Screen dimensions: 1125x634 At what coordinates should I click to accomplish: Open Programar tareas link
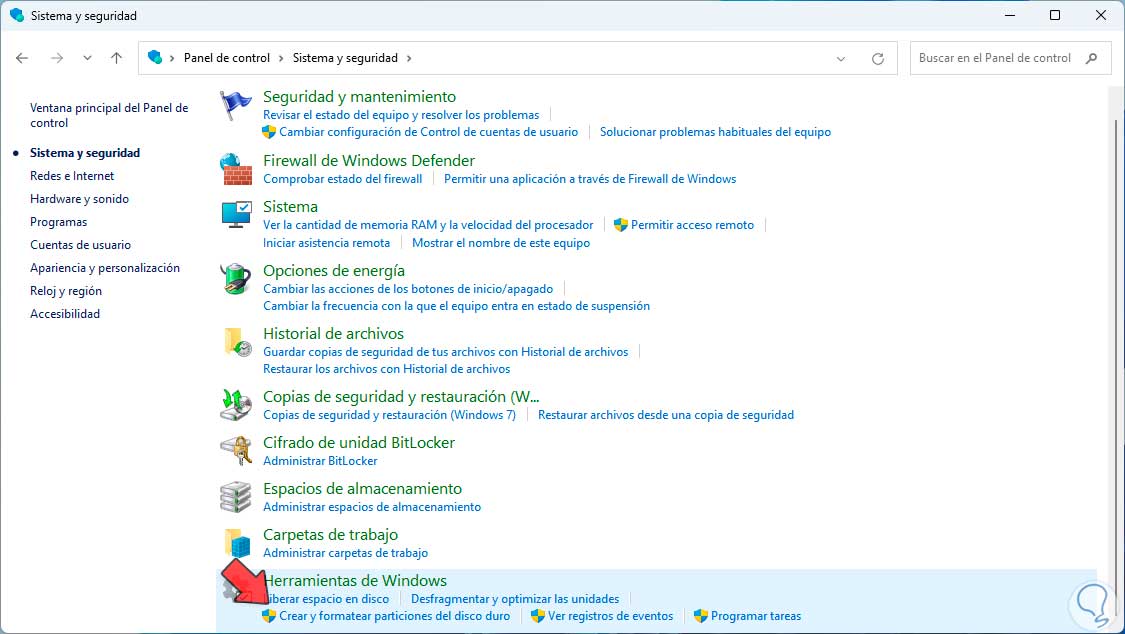(756, 616)
